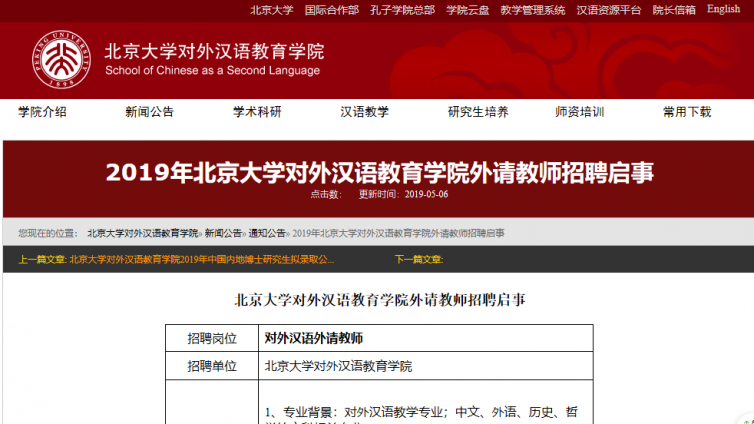Go to 新闻公告 in breadcrumb
The height and width of the screenshot is (424, 754).
(223, 233)
